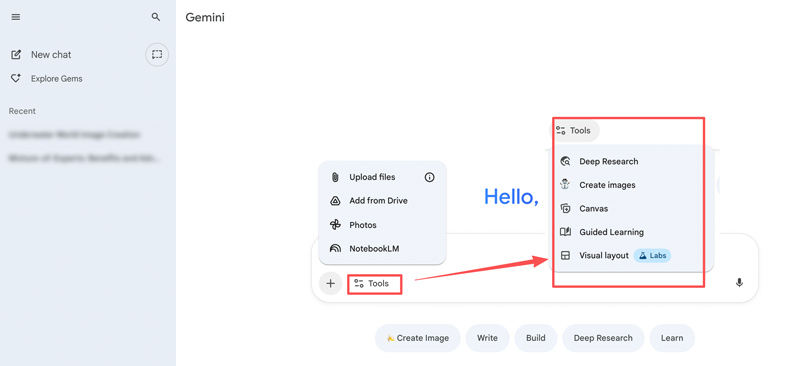
Task: Select Upload files
Action: point(372,177)
